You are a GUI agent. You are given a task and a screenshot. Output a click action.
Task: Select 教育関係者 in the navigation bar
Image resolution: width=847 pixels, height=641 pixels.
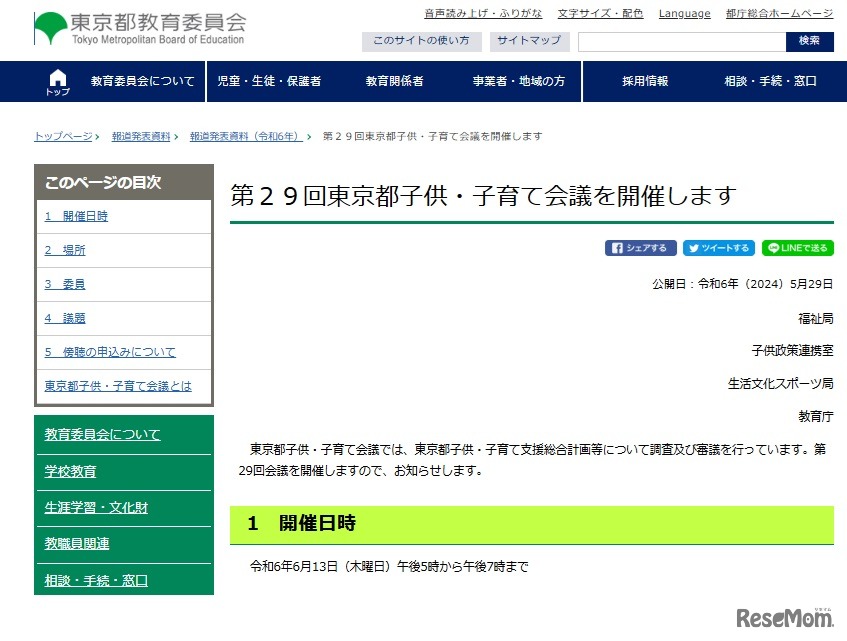[394, 82]
